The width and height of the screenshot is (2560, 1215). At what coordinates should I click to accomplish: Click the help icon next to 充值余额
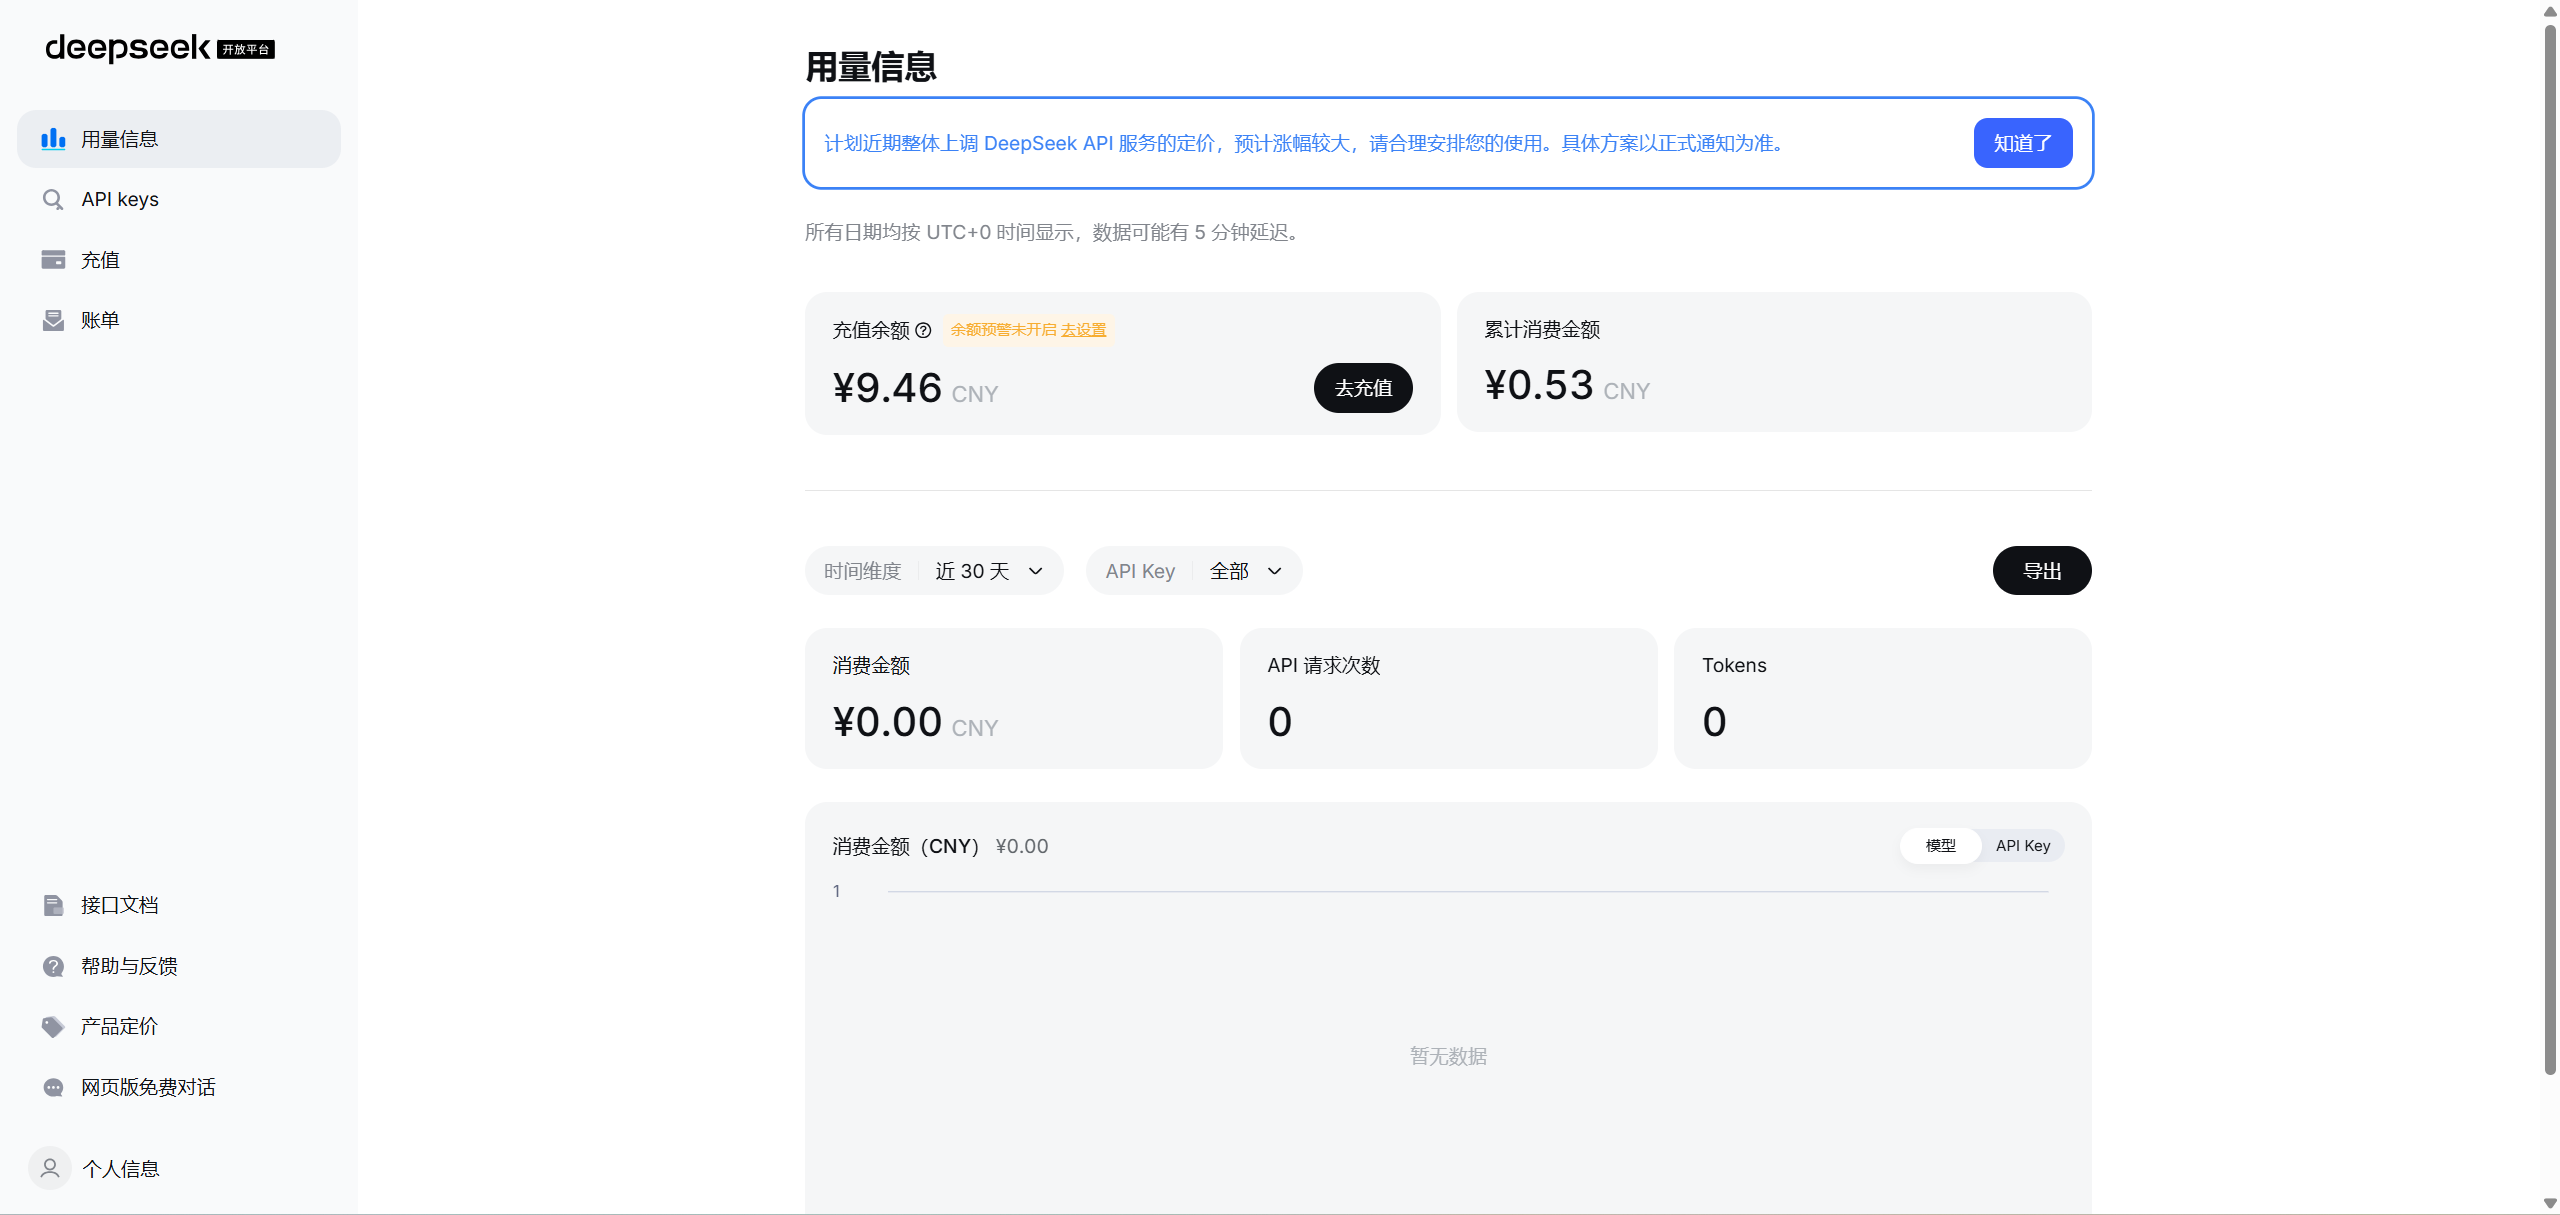[x=923, y=330]
